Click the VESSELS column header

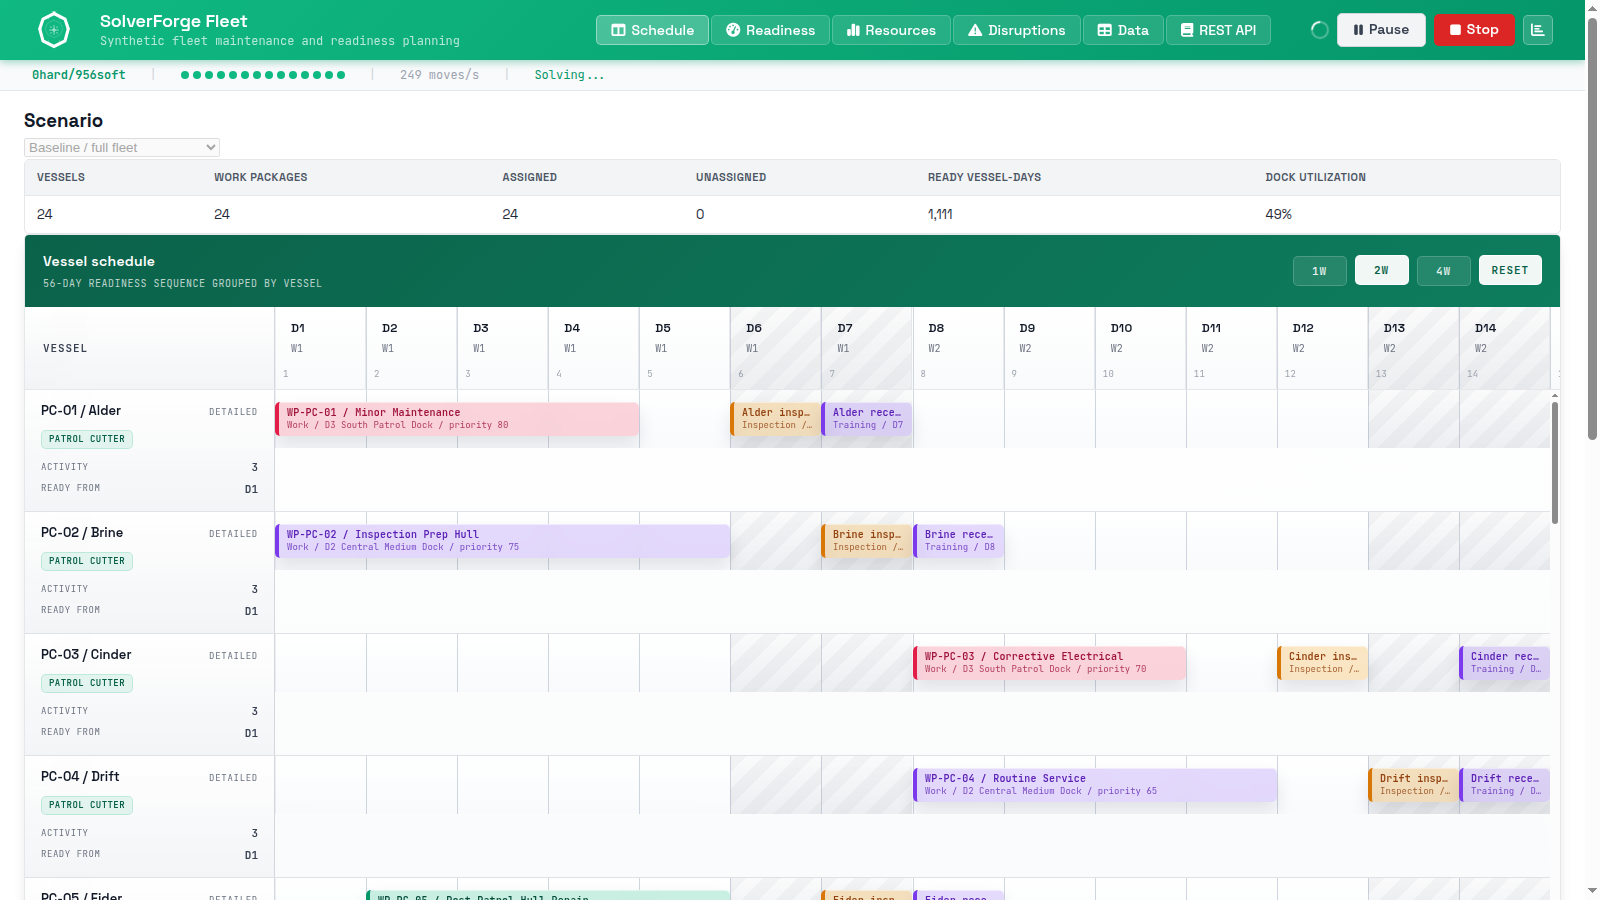point(61,177)
